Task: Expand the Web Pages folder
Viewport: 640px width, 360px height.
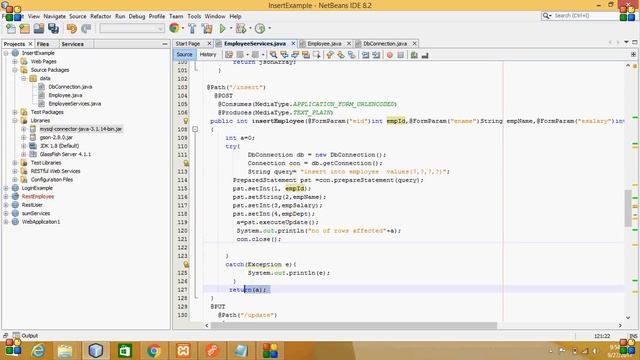Action: pos(15,62)
